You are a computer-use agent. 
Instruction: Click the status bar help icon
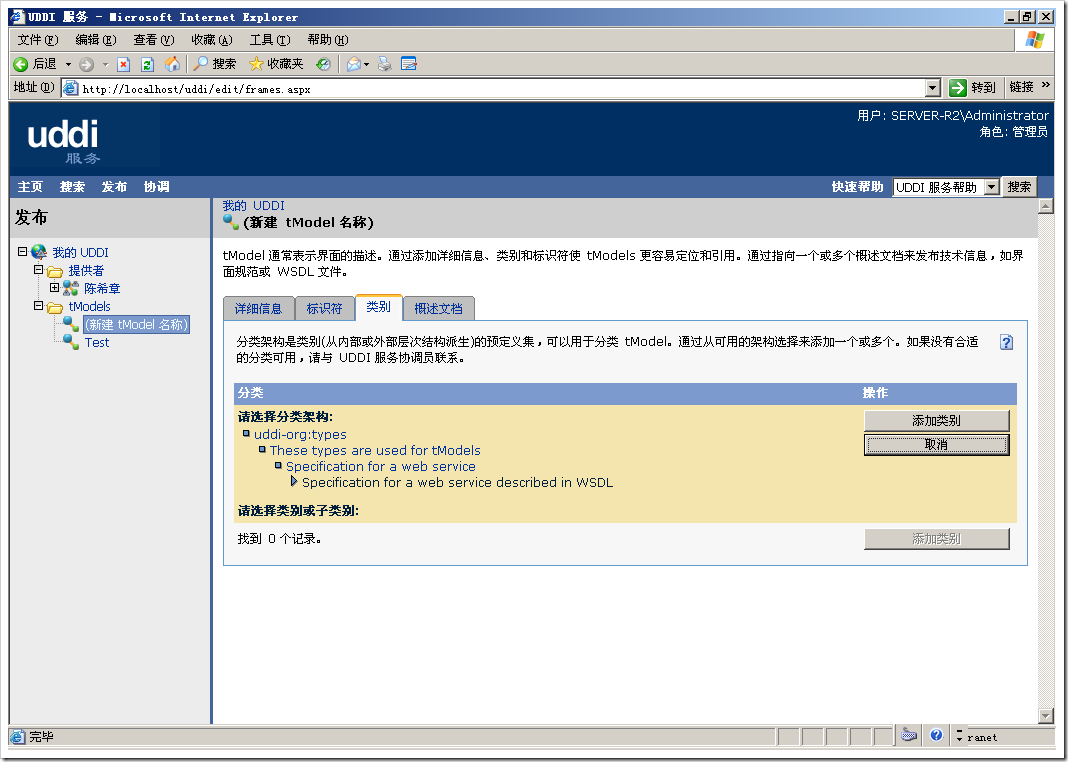point(936,735)
